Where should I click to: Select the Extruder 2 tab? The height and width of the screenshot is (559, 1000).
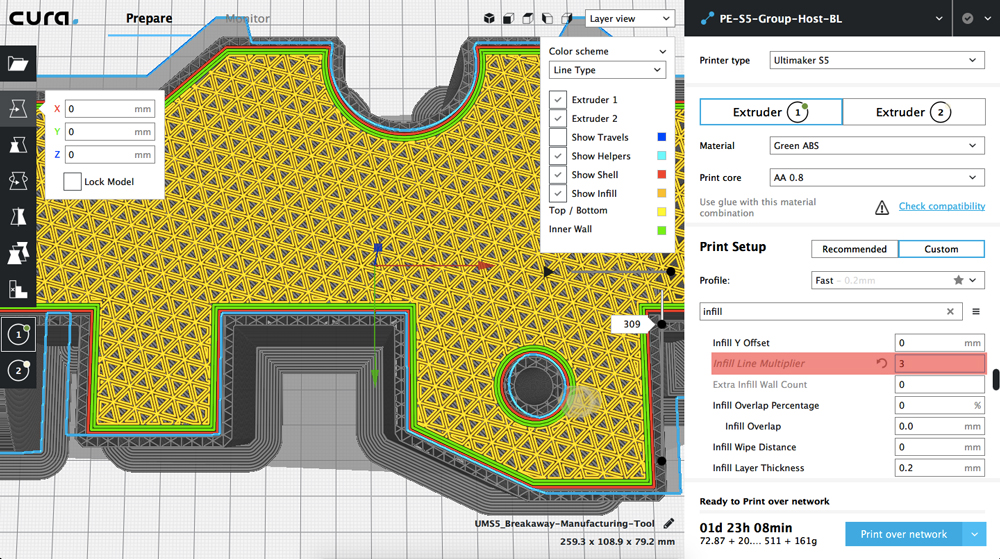coord(913,112)
